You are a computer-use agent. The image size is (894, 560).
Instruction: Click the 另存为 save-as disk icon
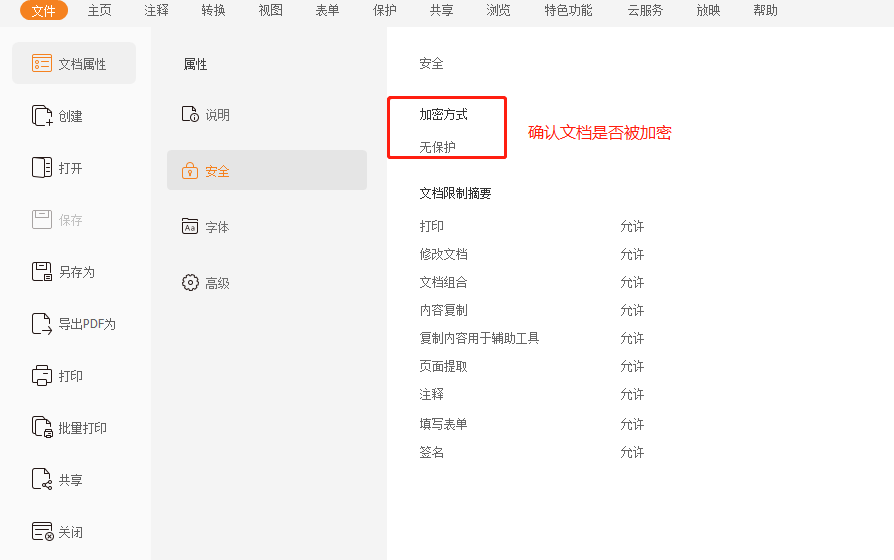pyautogui.click(x=41, y=272)
